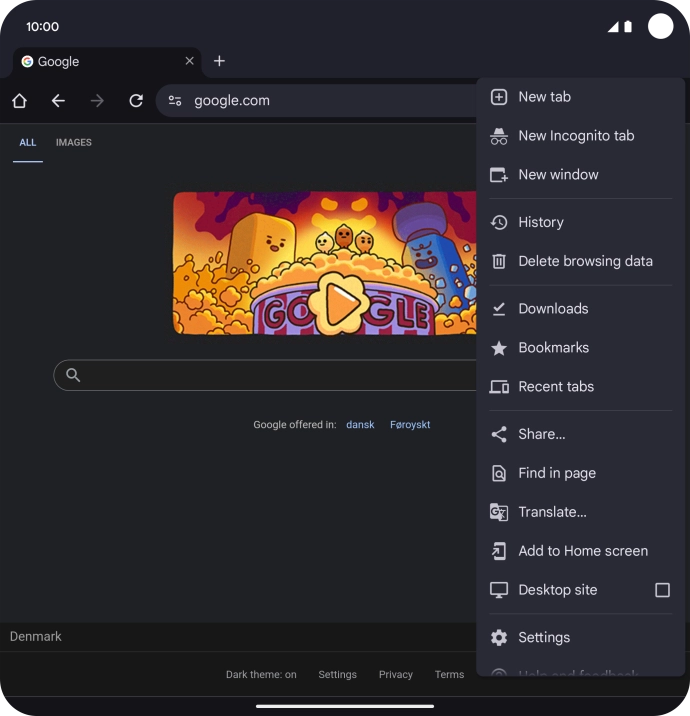
Task: Click the Share icon in menu
Action: pyautogui.click(x=499, y=434)
